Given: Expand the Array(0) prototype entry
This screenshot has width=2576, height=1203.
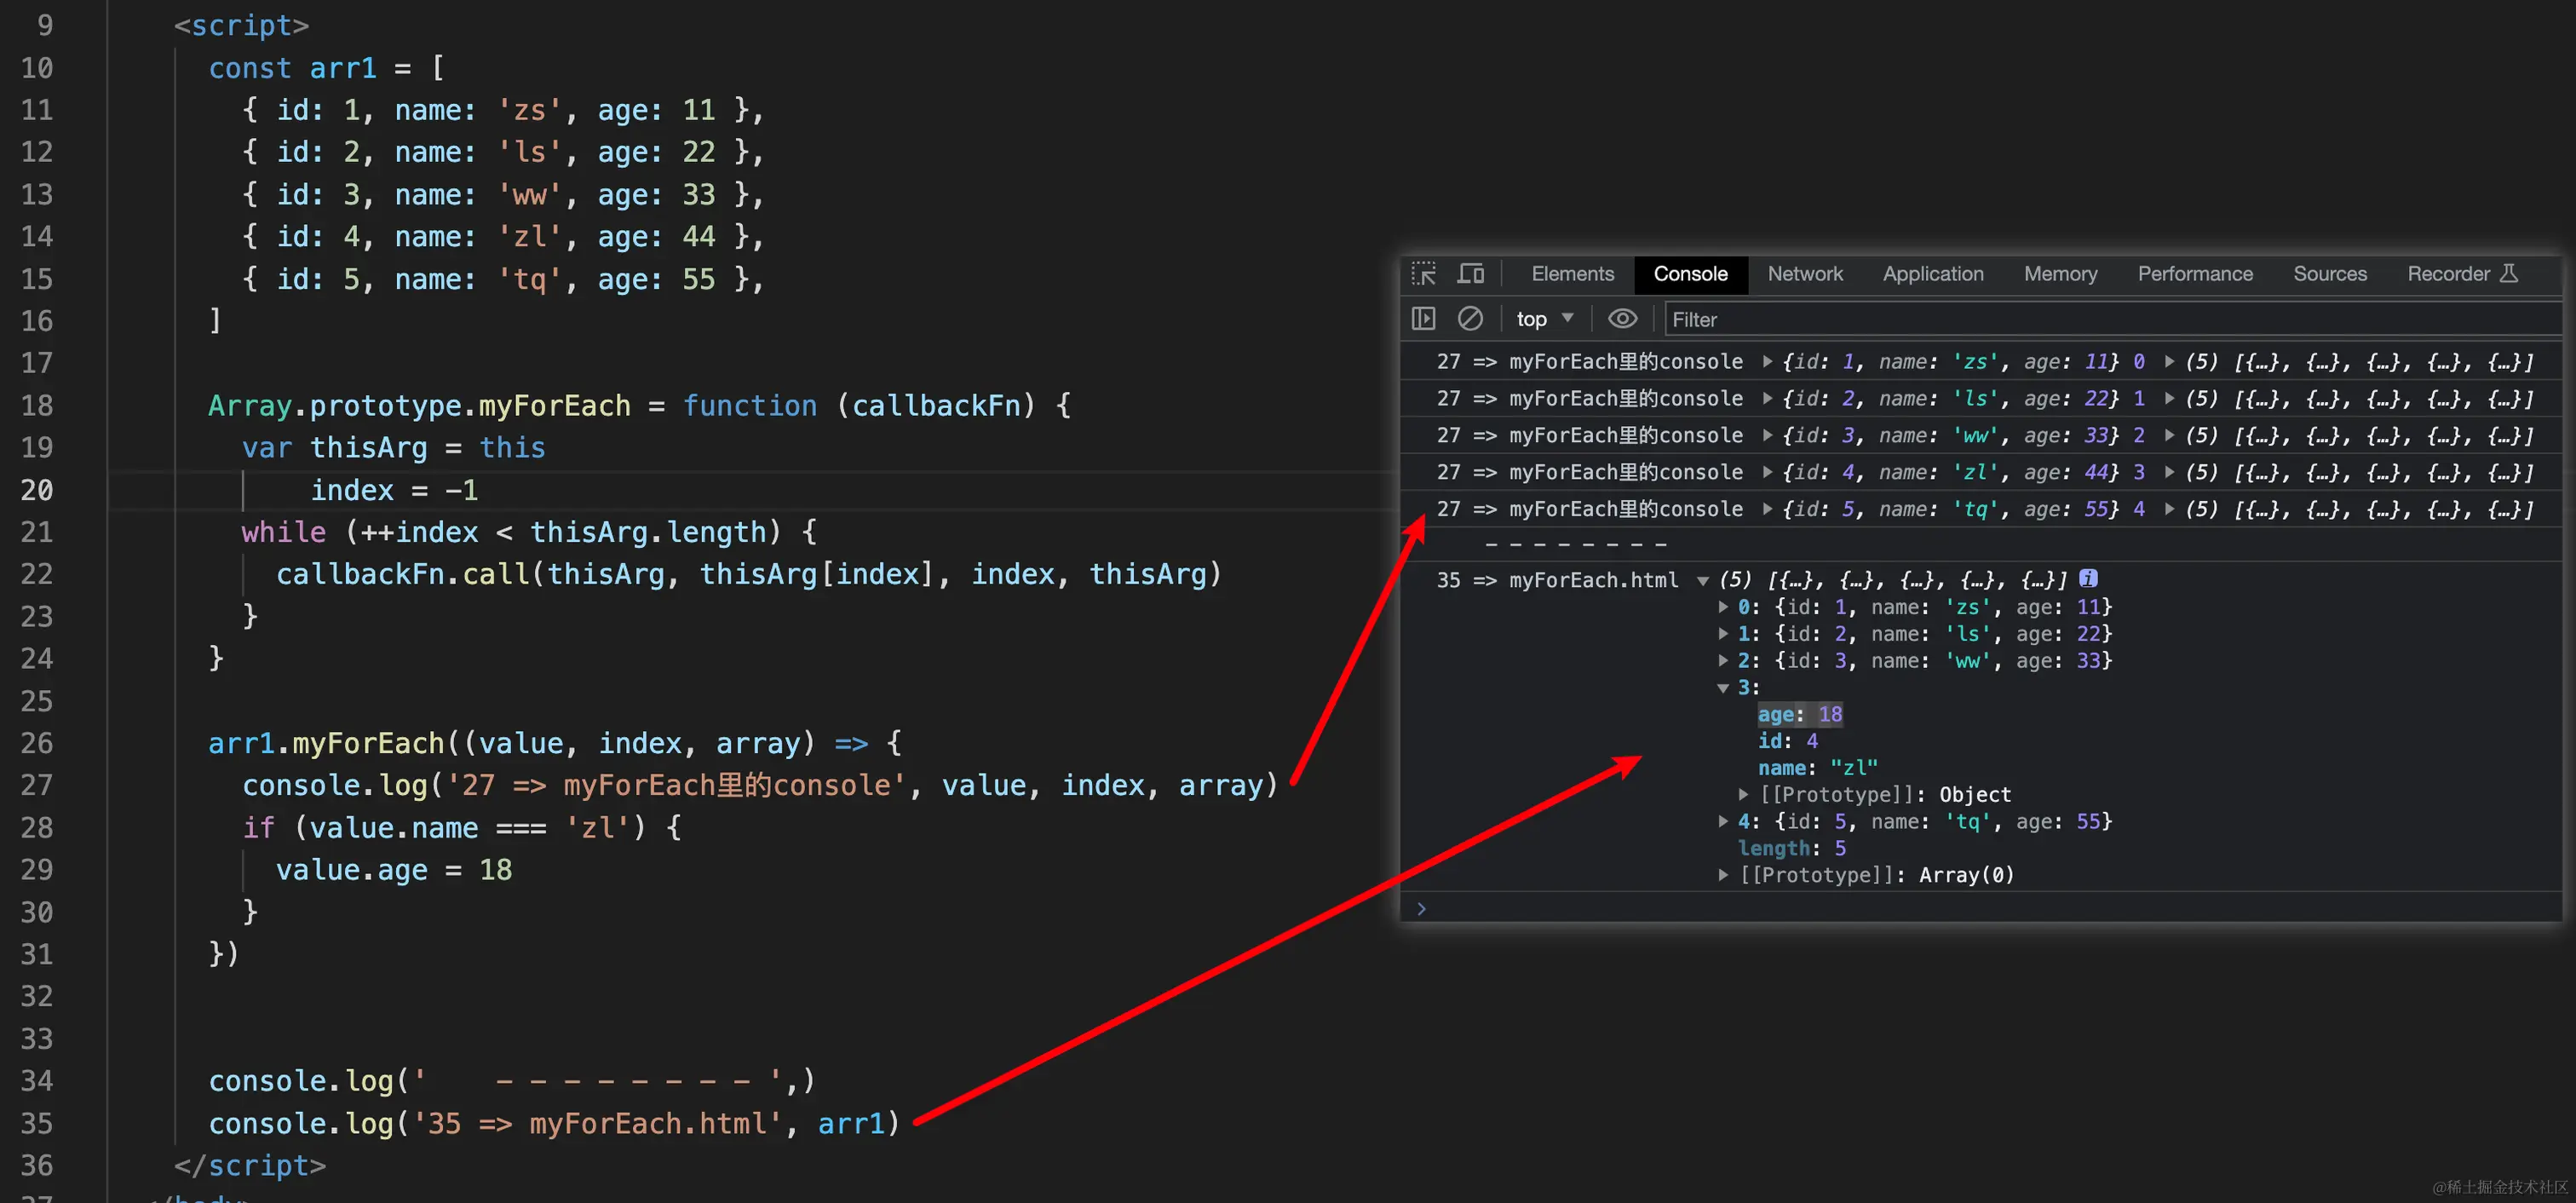Looking at the screenshot, I should pos(1723,875).
